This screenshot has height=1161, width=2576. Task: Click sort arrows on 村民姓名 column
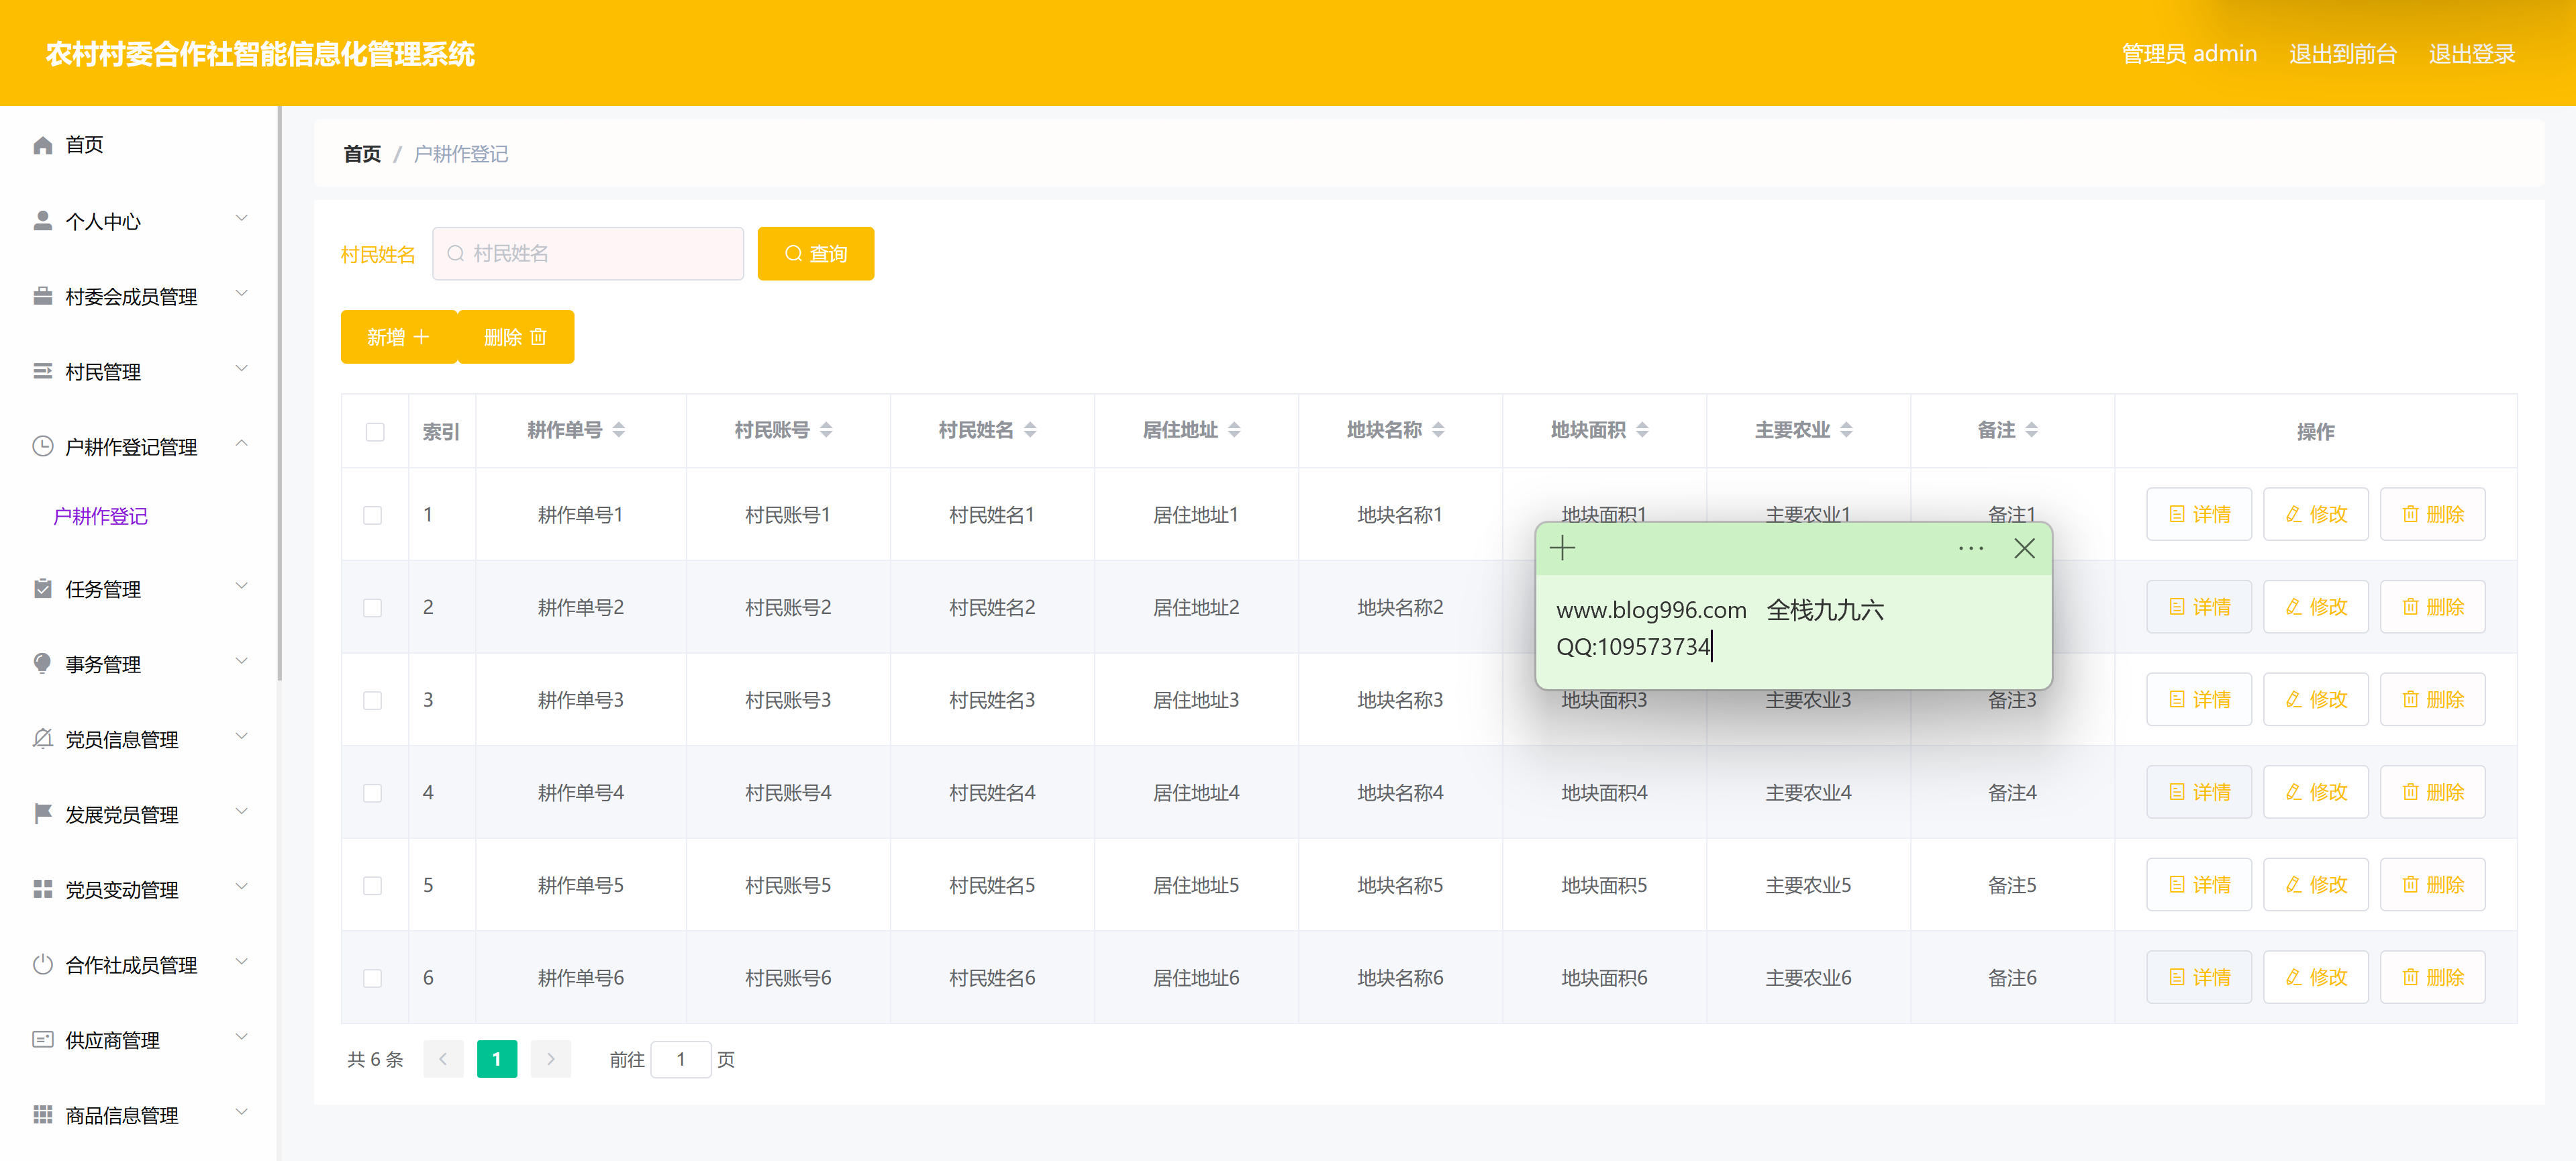tap(1030, 430)
